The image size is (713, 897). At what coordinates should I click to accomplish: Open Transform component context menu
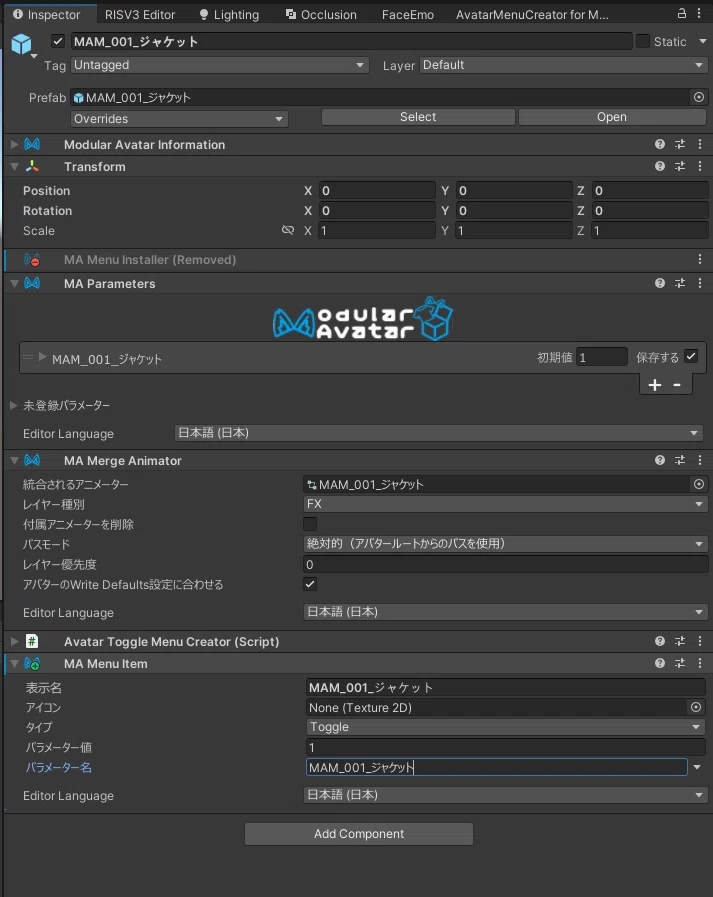700,166
